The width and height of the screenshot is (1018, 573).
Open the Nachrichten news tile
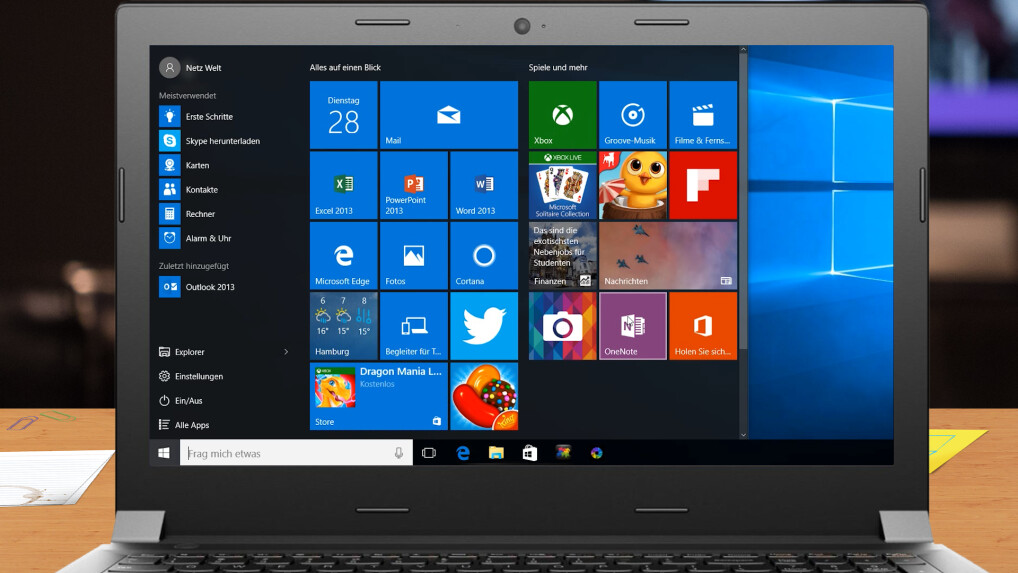[667, 256]
